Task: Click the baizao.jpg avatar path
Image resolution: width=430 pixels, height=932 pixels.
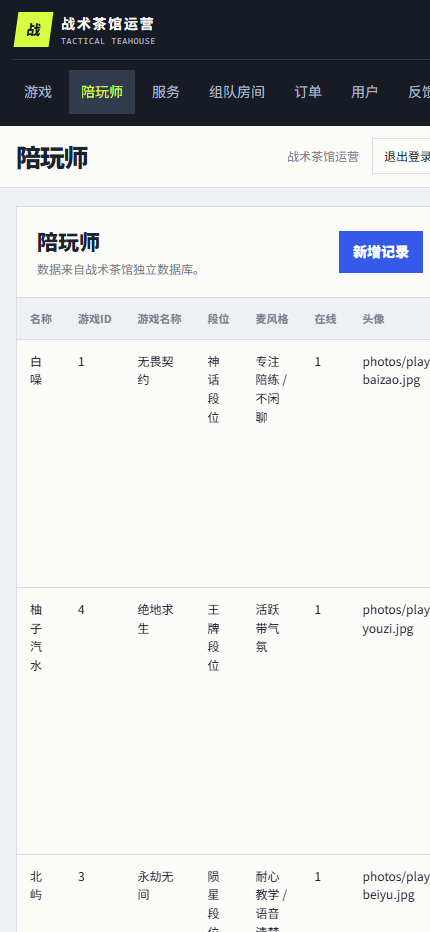Action: (x=396, y=371)
